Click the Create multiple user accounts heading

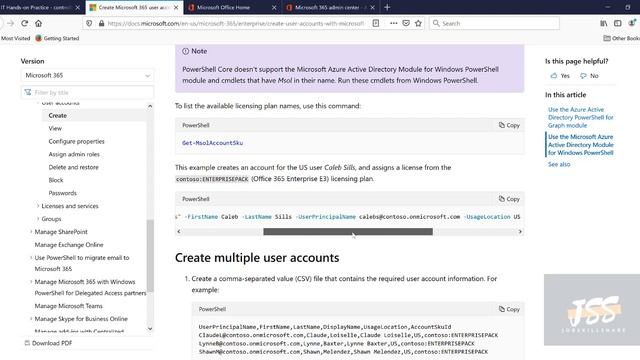tap(257, 258)
